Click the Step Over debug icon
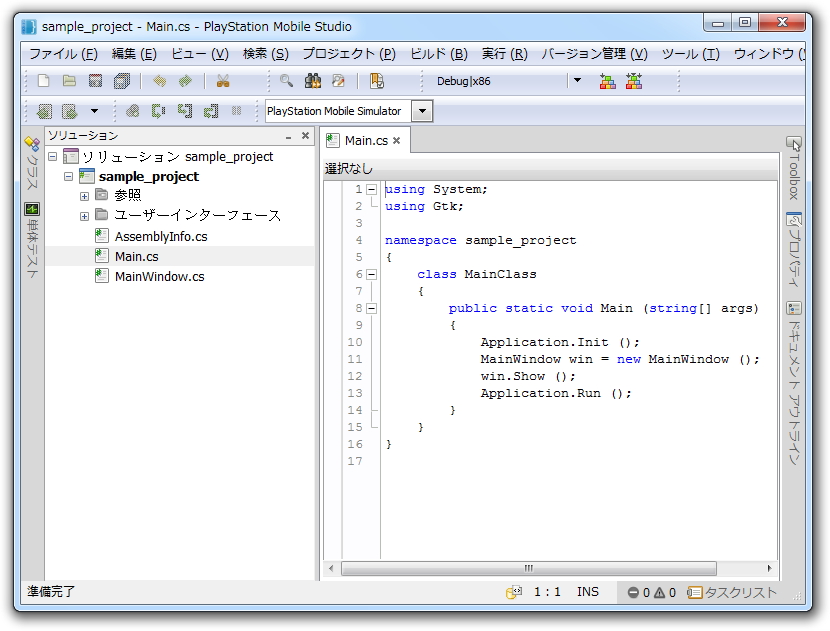830x631 pixels. click(158, 111)
